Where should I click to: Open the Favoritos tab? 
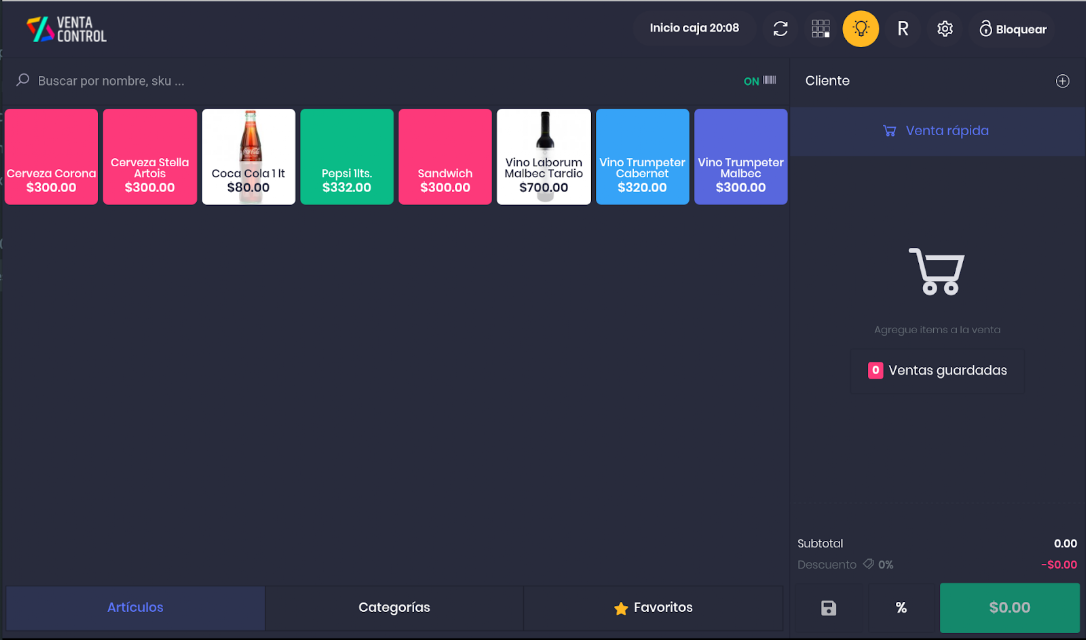pyautogui.click(x=653, y=607)
